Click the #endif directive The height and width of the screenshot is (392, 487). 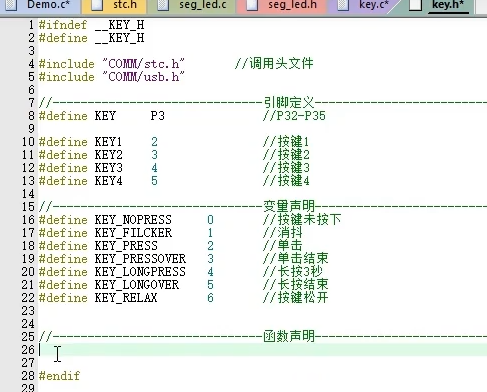coord(59,376)
